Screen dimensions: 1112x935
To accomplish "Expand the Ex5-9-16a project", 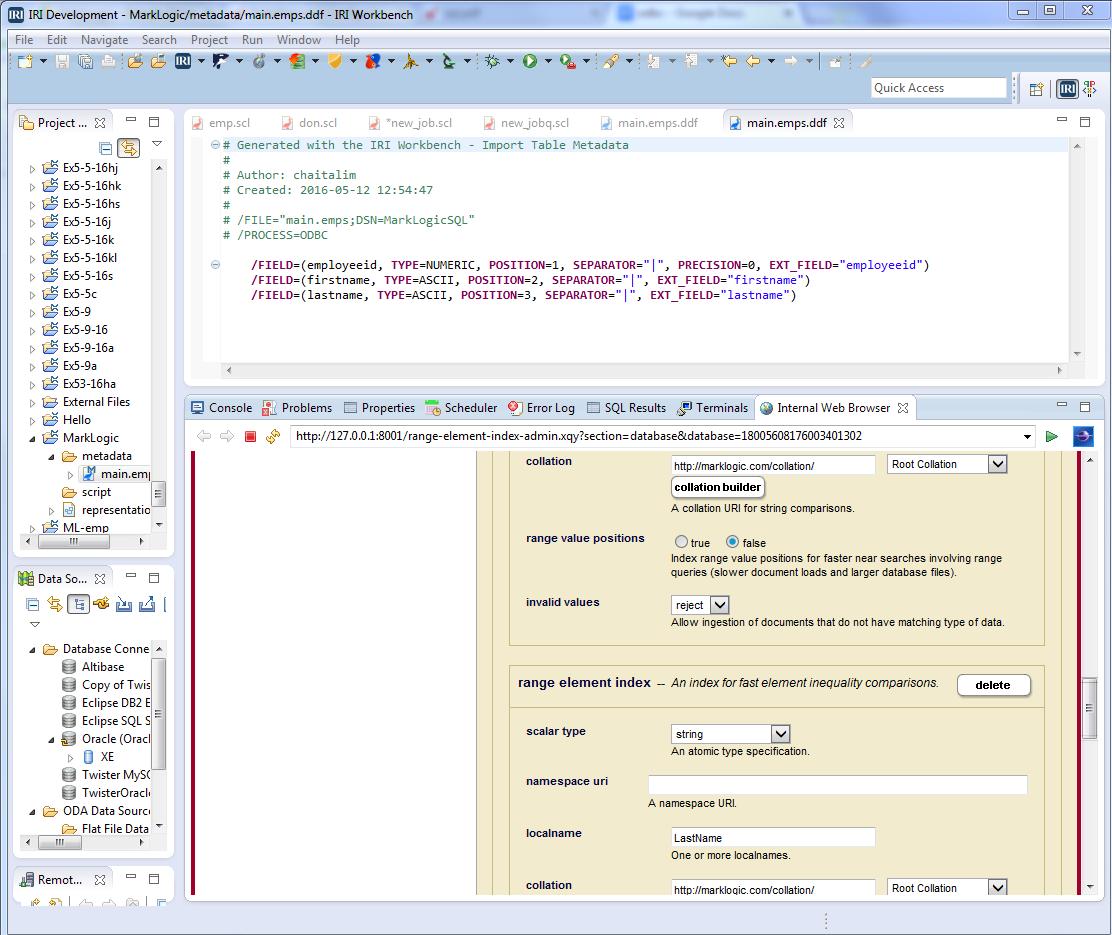I will click(x=32, y=348).
